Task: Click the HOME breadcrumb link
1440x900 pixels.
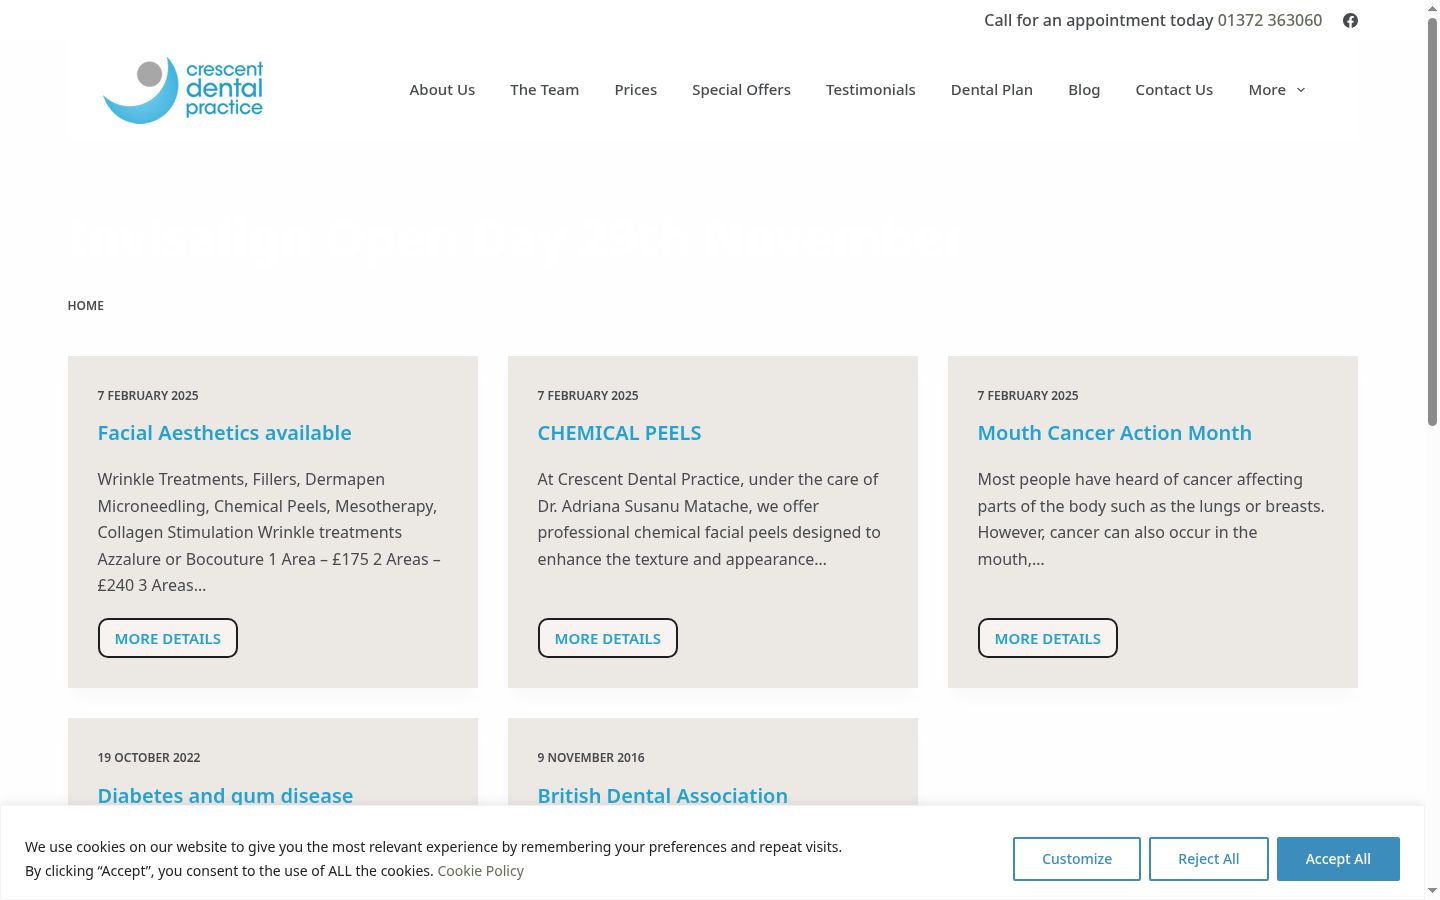Action: coord(86,306)
